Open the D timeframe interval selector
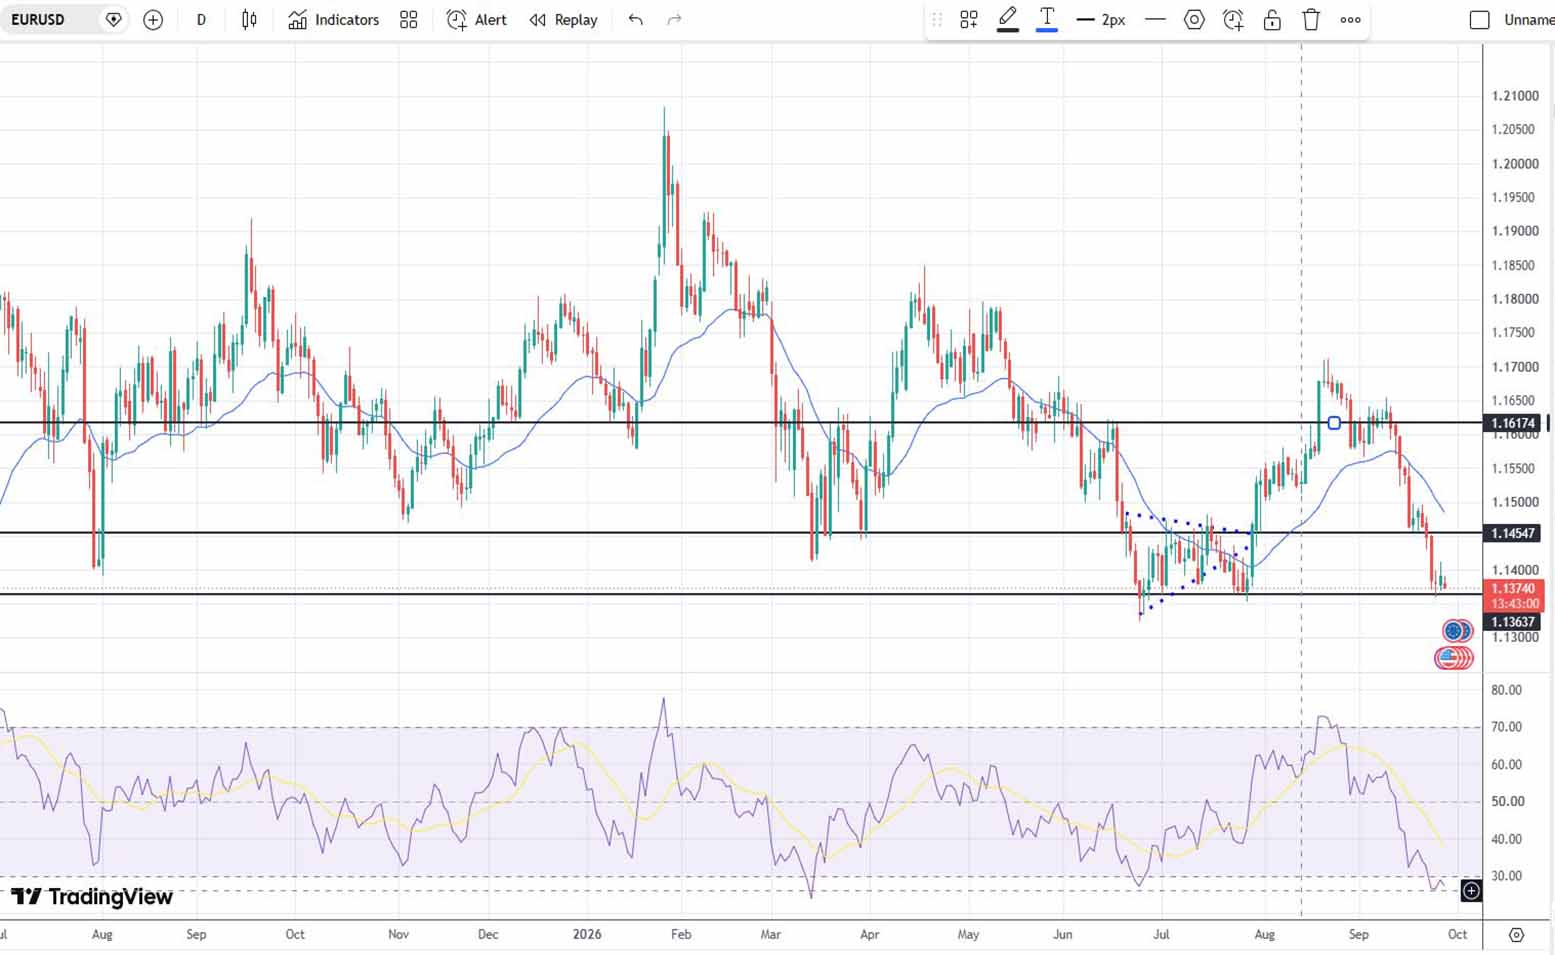The image size is (1555, 955). click(201, 20)
